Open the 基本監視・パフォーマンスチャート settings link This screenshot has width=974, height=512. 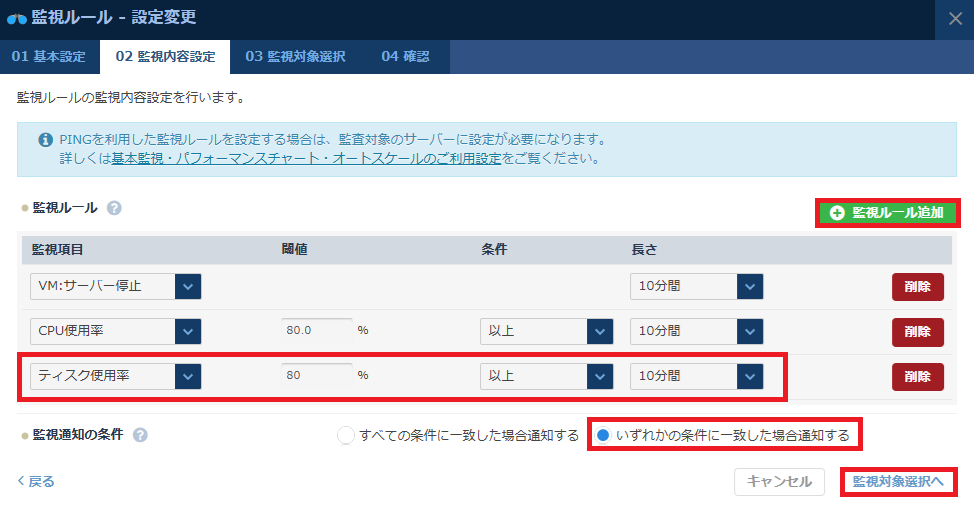pyautogui.click(x=306, y=159)
